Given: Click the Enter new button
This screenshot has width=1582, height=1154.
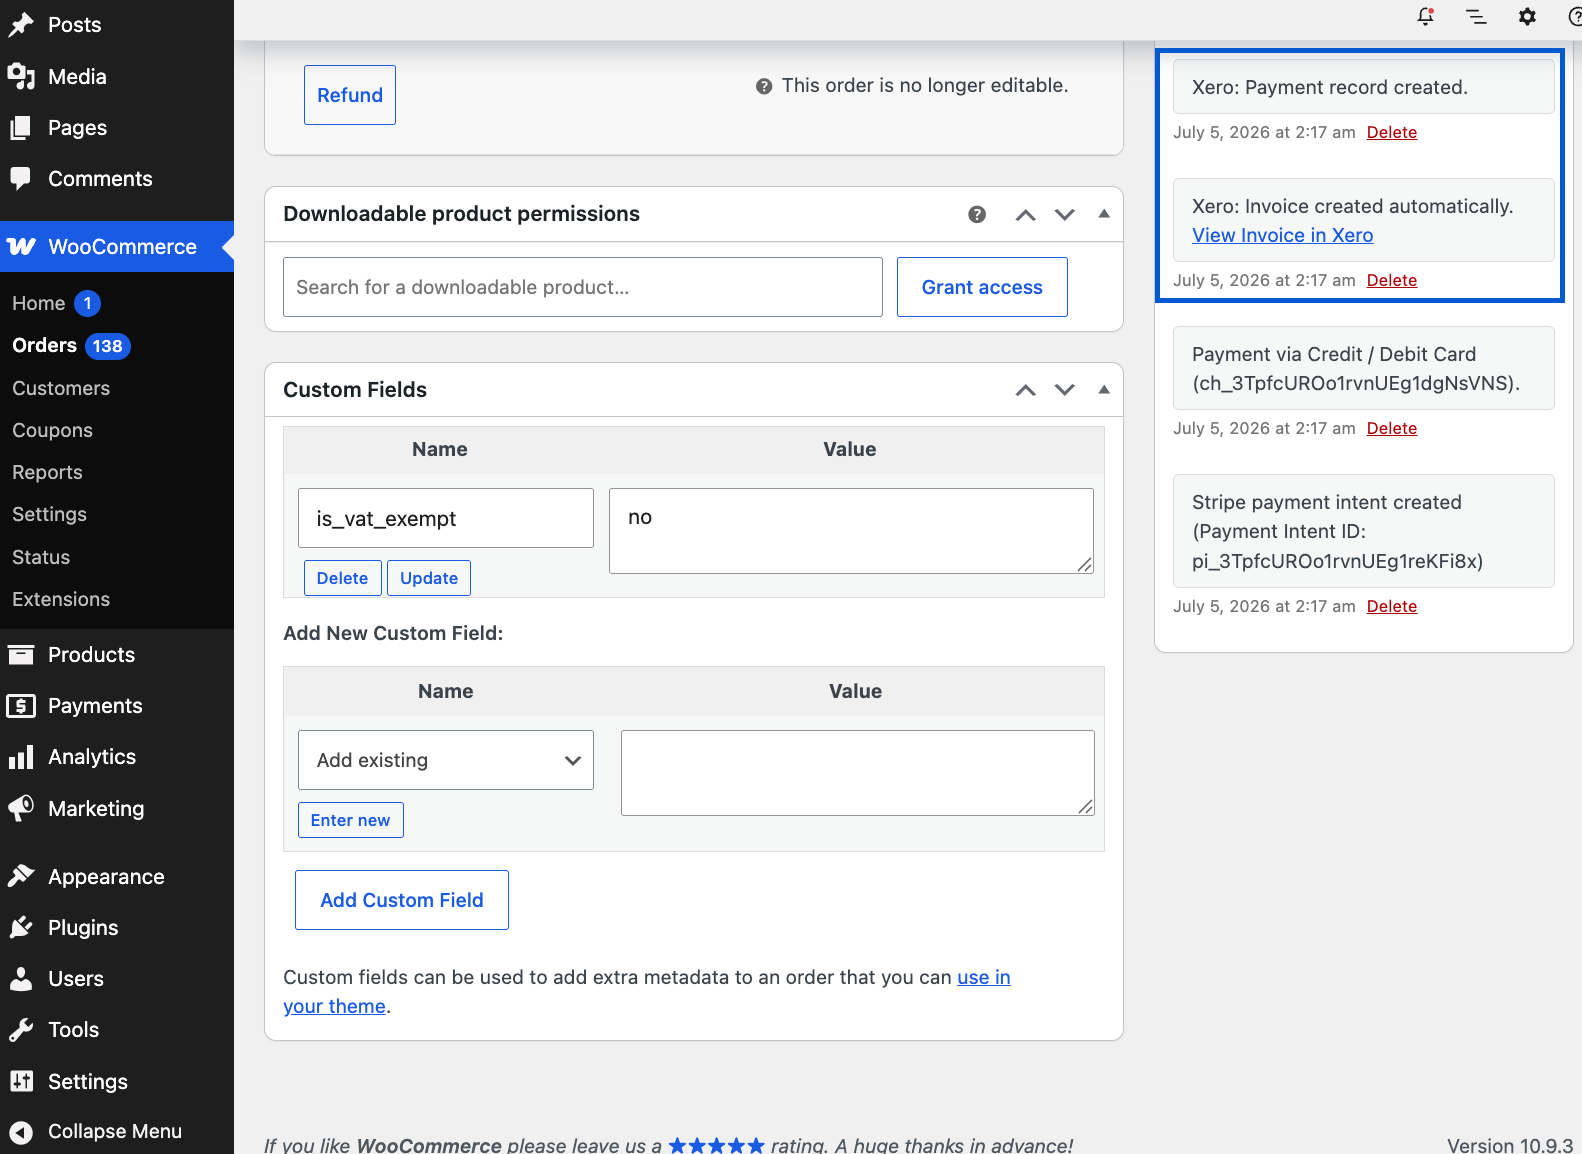Looking at the screenshot, I should [350, 820].
